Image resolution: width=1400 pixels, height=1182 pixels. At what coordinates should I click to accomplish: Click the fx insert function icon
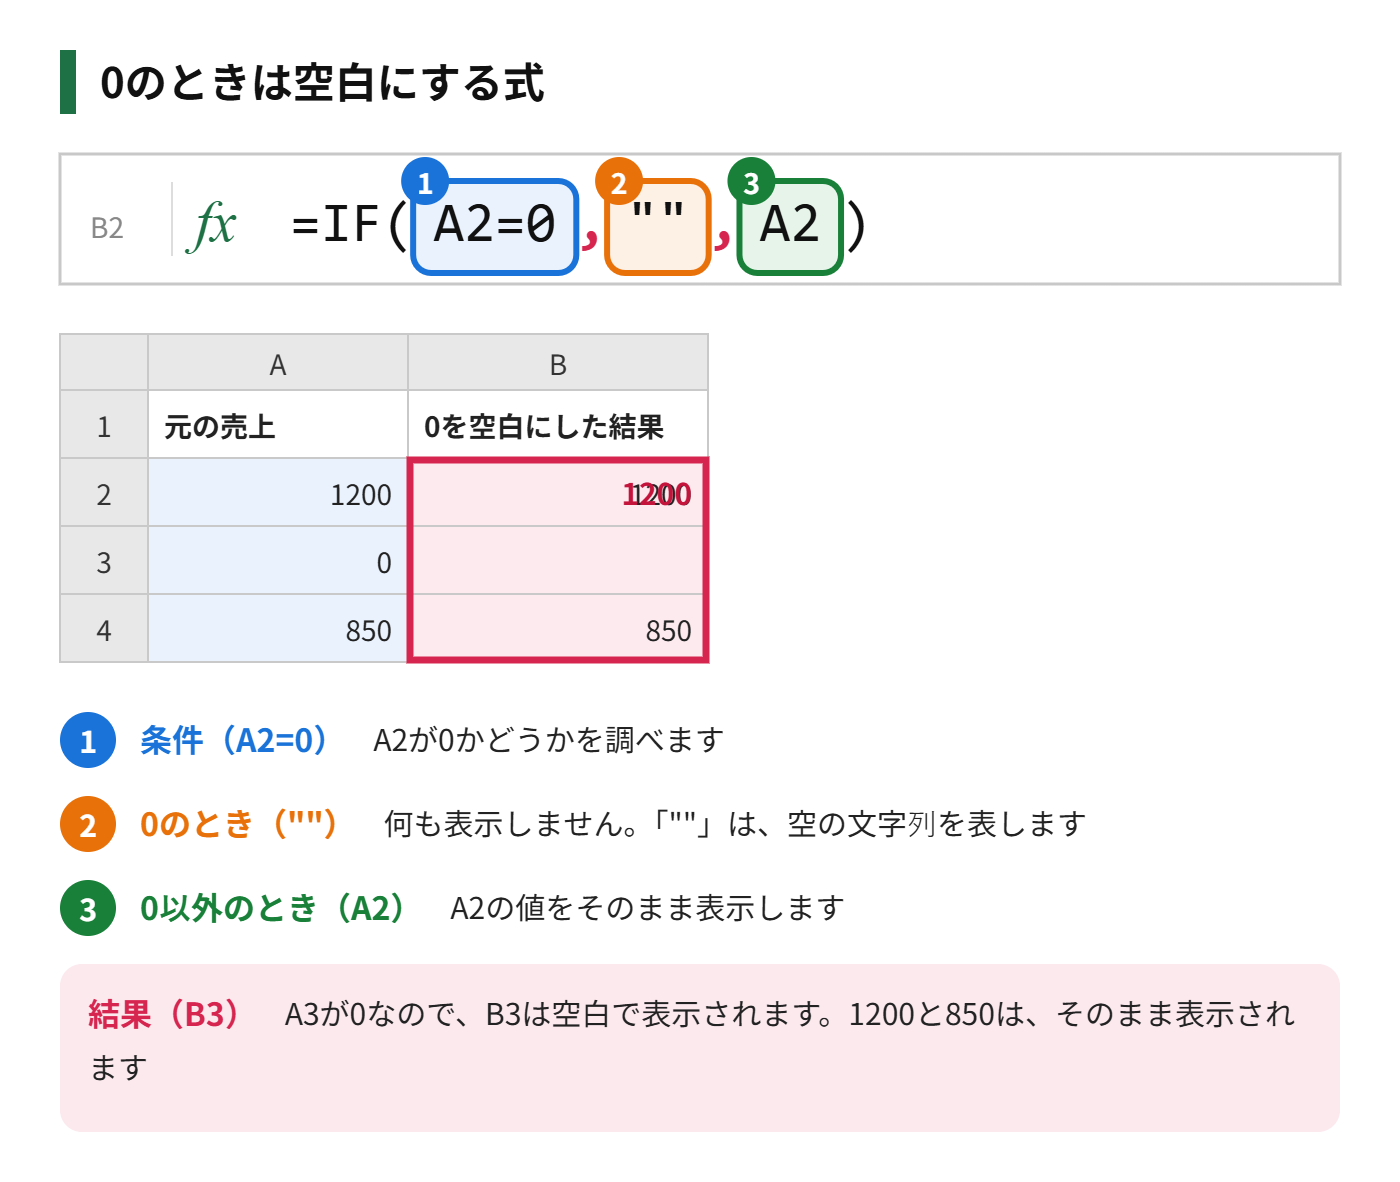tap(212, 226)
